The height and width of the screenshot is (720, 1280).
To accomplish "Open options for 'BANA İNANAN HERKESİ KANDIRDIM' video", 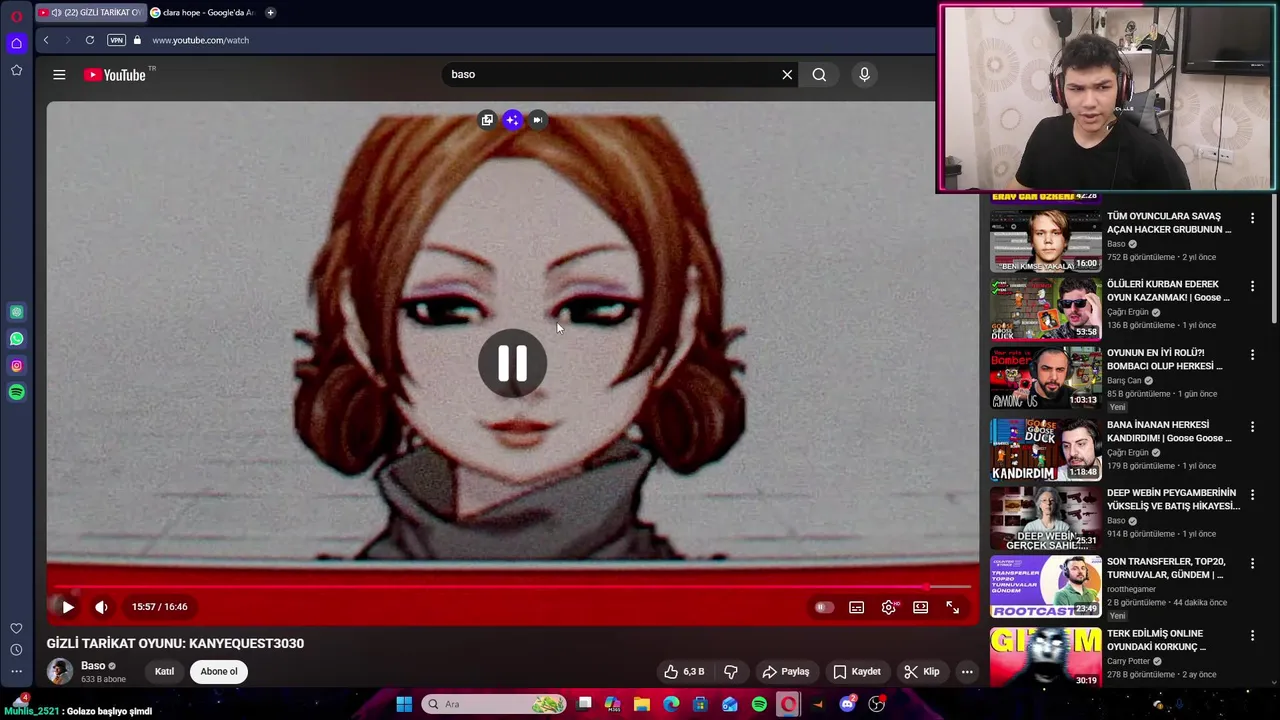I will point(1252,426).
